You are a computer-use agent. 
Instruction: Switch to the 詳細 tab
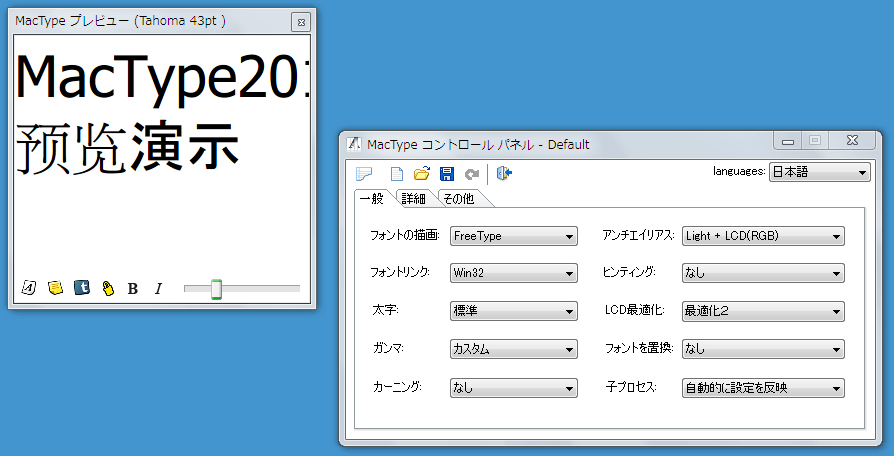click(x=413, y=198)
